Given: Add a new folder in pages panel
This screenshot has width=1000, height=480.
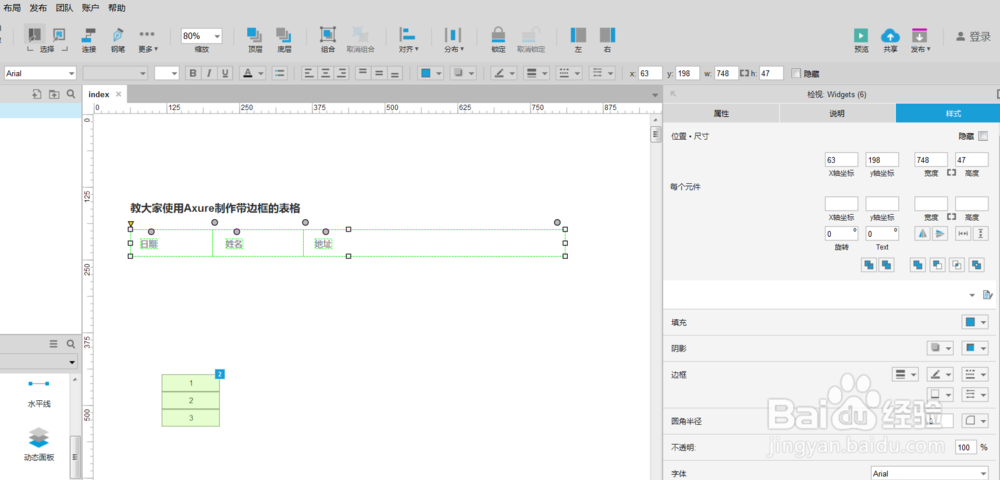Looking at the screenshot, I should click(x=54, y=94).
